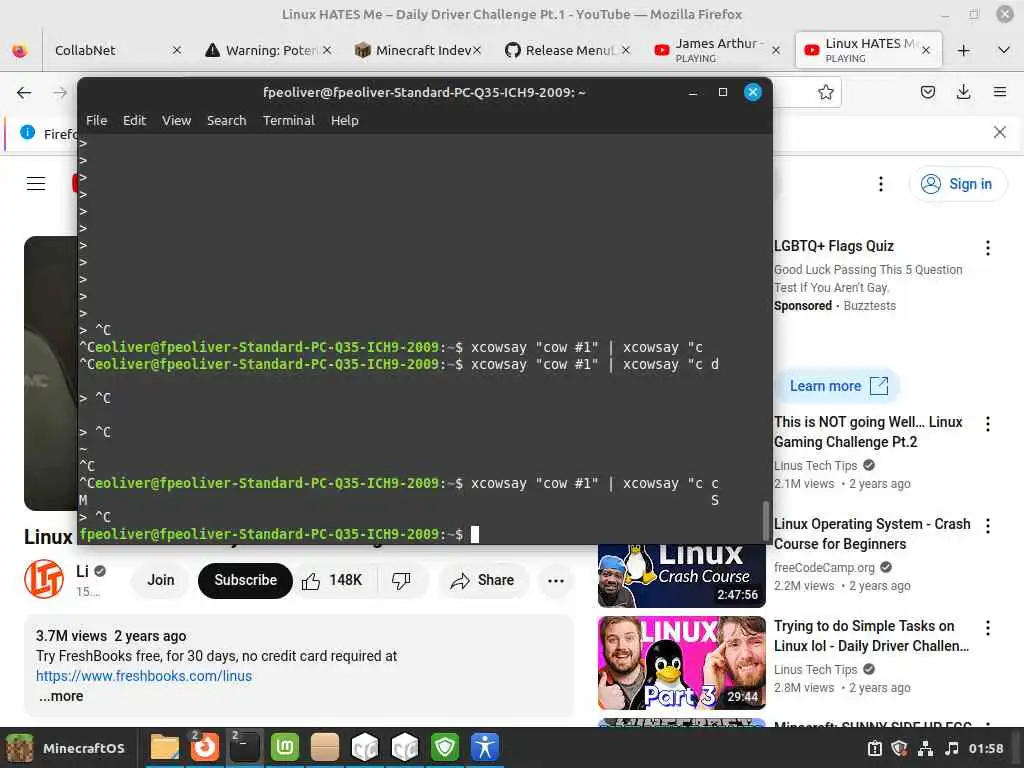The width and height of the screenshot is (1024, 768).
Task: Dismiss the Firefox notification bar
Action: click(999, 133)
